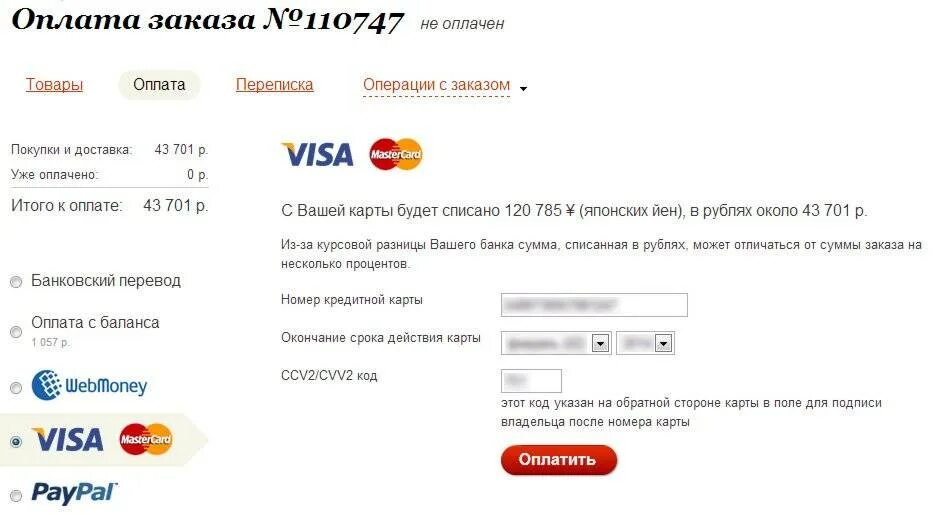The width and height of the screenshot is (933, 515).
Task: Click into the CCV2/CVV2 code field
Action: [x=531, y=381]
